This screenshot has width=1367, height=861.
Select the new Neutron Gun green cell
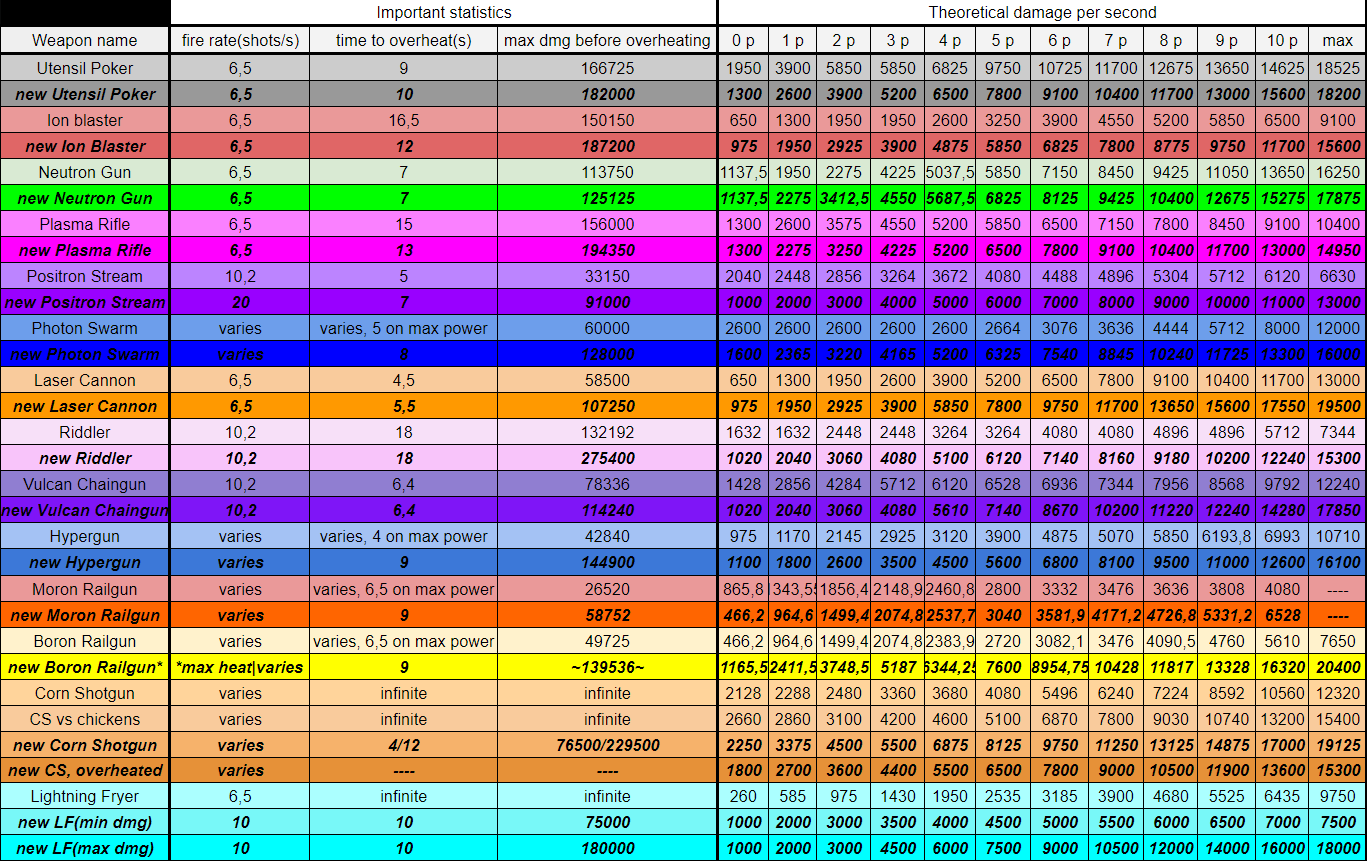pyautogui.click(x=85, y=198)
